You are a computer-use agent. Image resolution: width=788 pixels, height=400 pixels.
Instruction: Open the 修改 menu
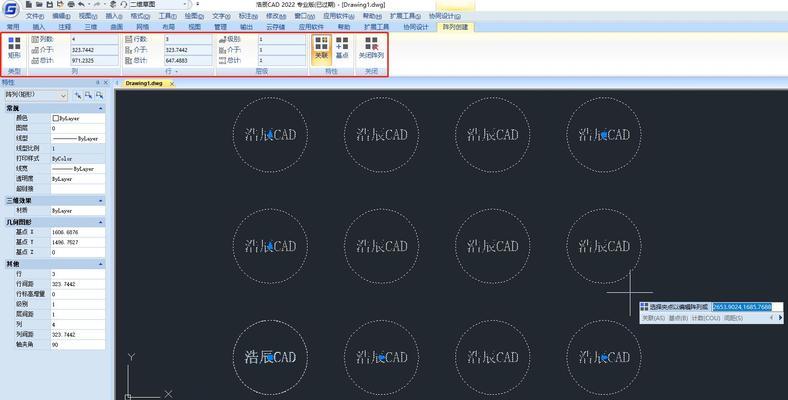click(275, 16)
